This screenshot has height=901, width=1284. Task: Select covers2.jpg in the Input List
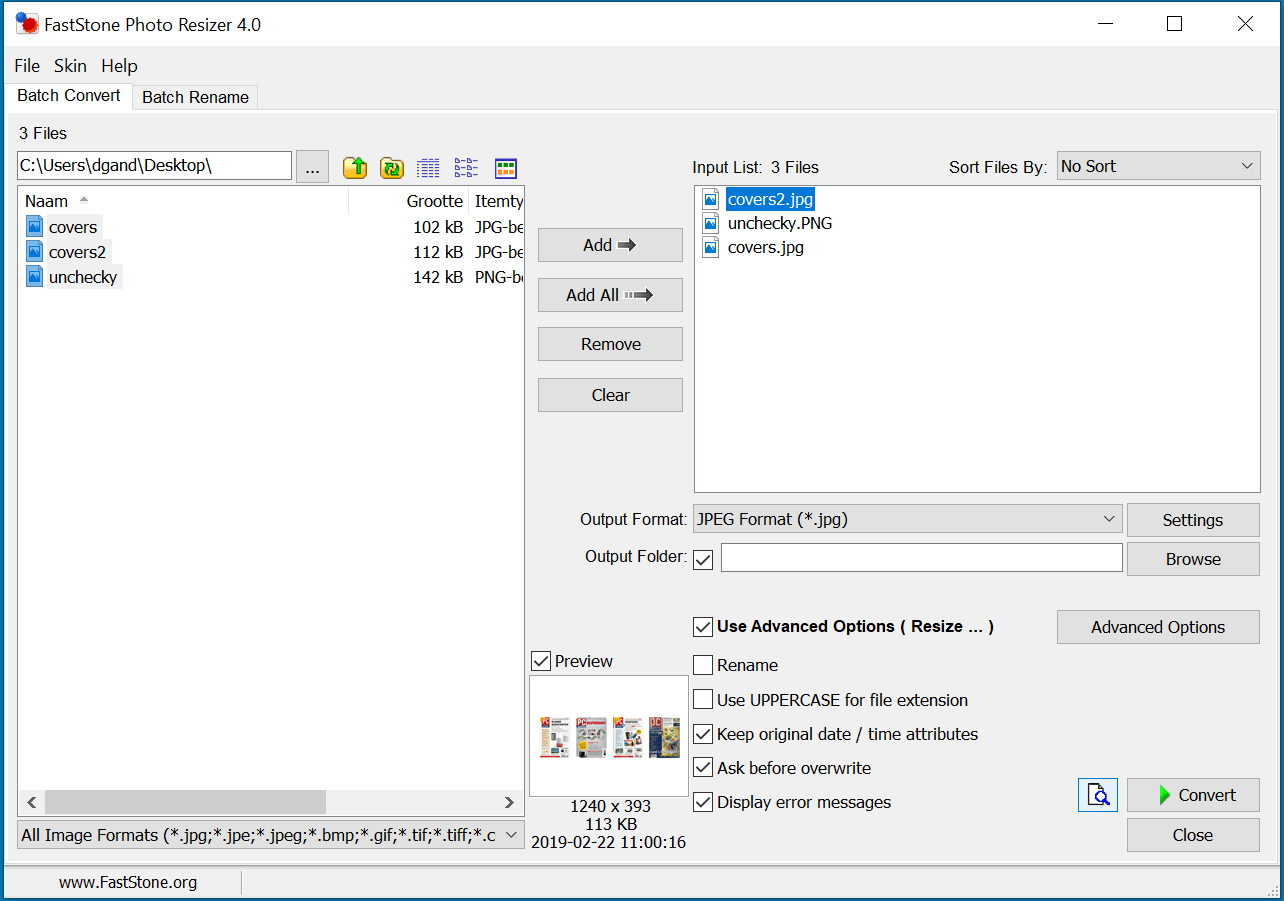click(770, 199)
